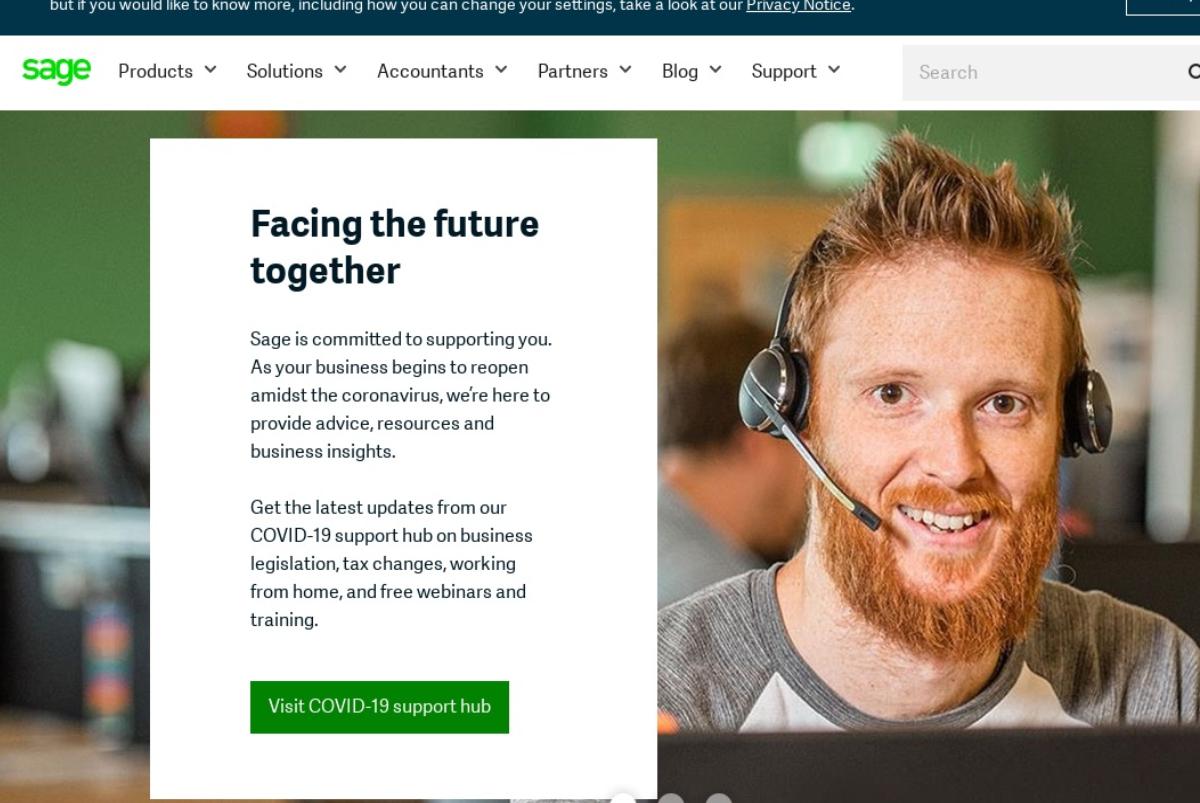Screen dimensions: 1200x803
Task: Click the chevron arrow next to Accountants
Action: pyautogui.click(x=501, y=70)
